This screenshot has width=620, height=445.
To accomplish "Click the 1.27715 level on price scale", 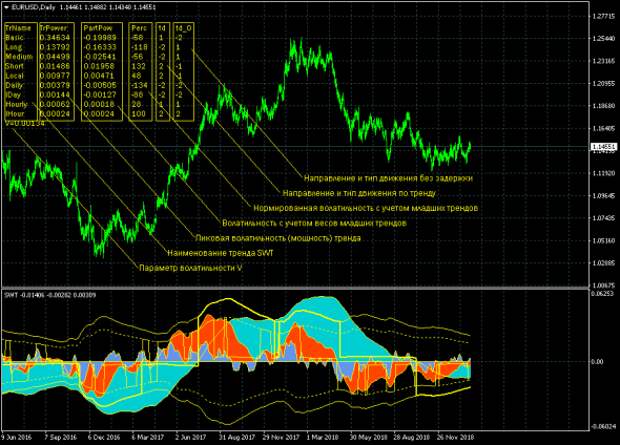I will [x=603, y=17].
